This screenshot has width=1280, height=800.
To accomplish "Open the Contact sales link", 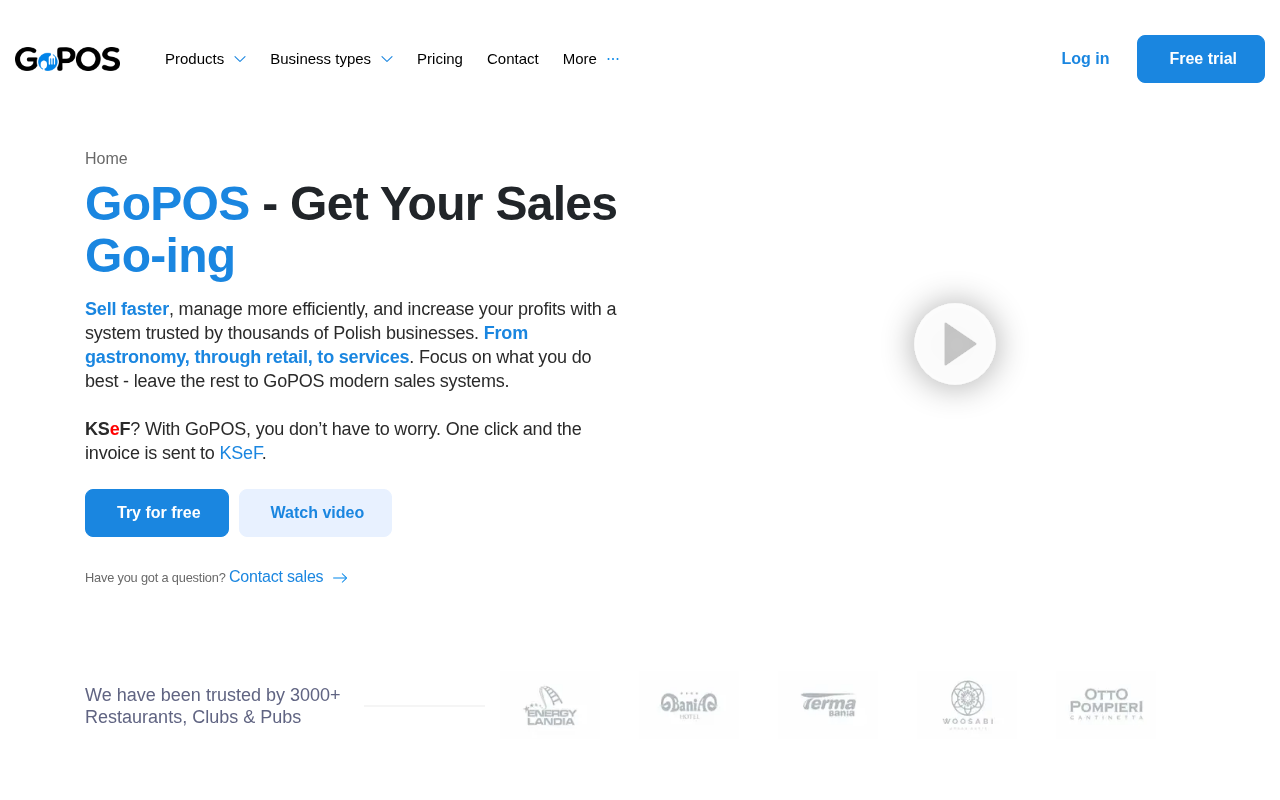I will click(x=276, y=577).
